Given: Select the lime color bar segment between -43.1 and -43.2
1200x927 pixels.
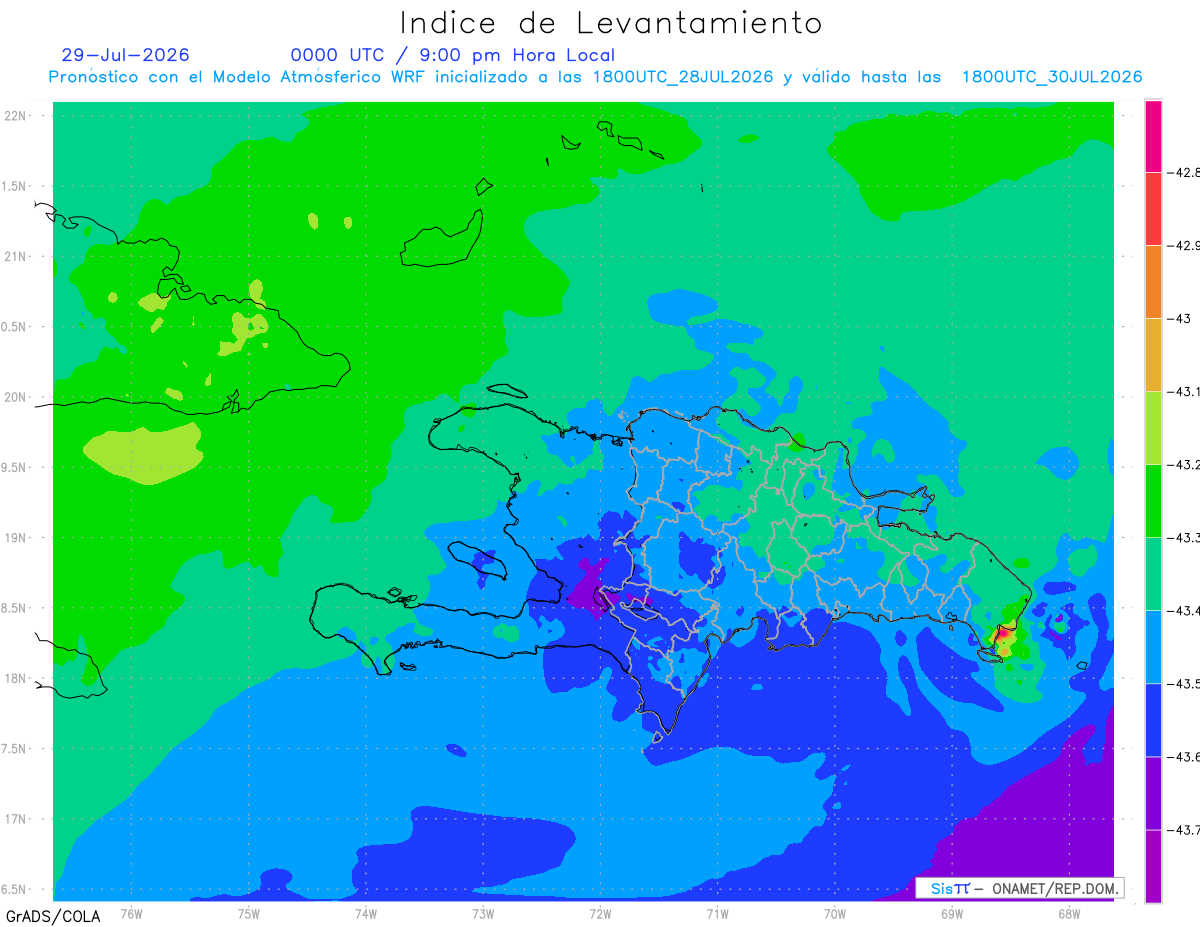Looking at the screenshot, I should [x=1153, y=428].
